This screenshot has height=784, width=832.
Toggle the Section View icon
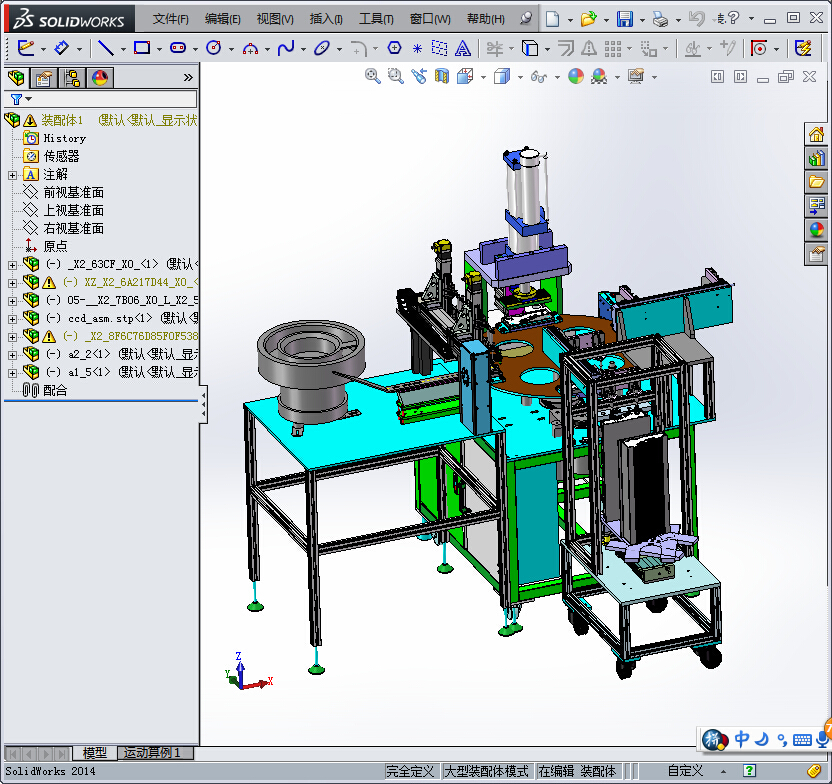point(441,76)
